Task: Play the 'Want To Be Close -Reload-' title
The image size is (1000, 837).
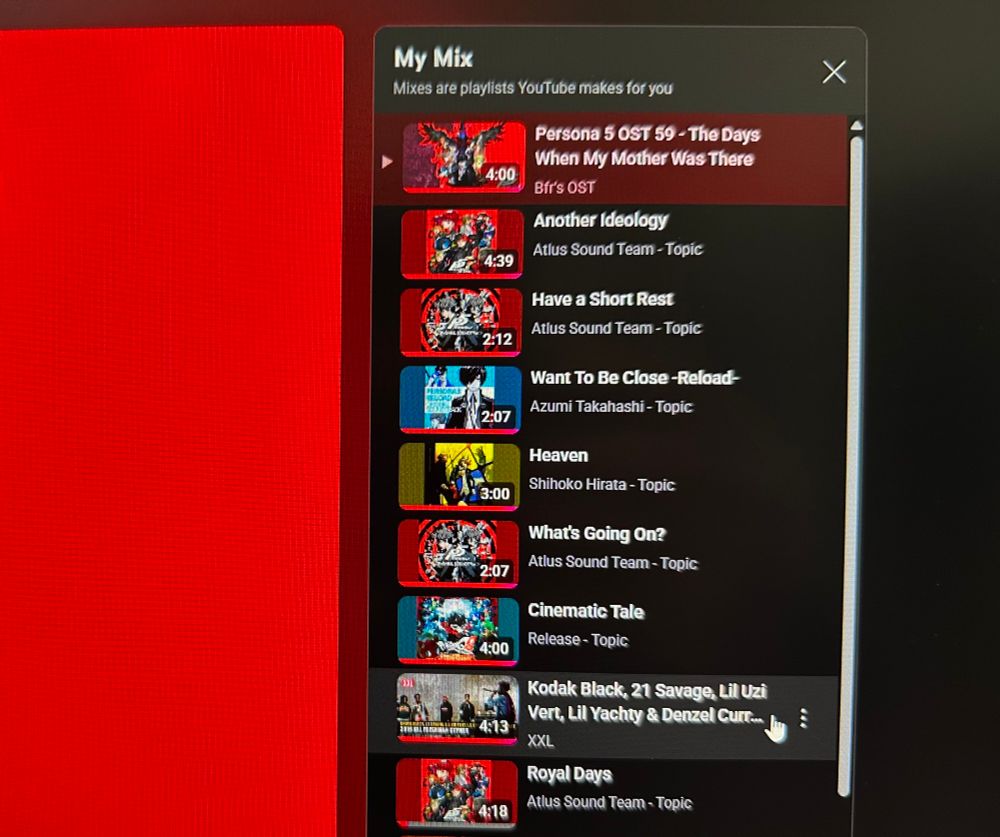Action: [635, 378]
